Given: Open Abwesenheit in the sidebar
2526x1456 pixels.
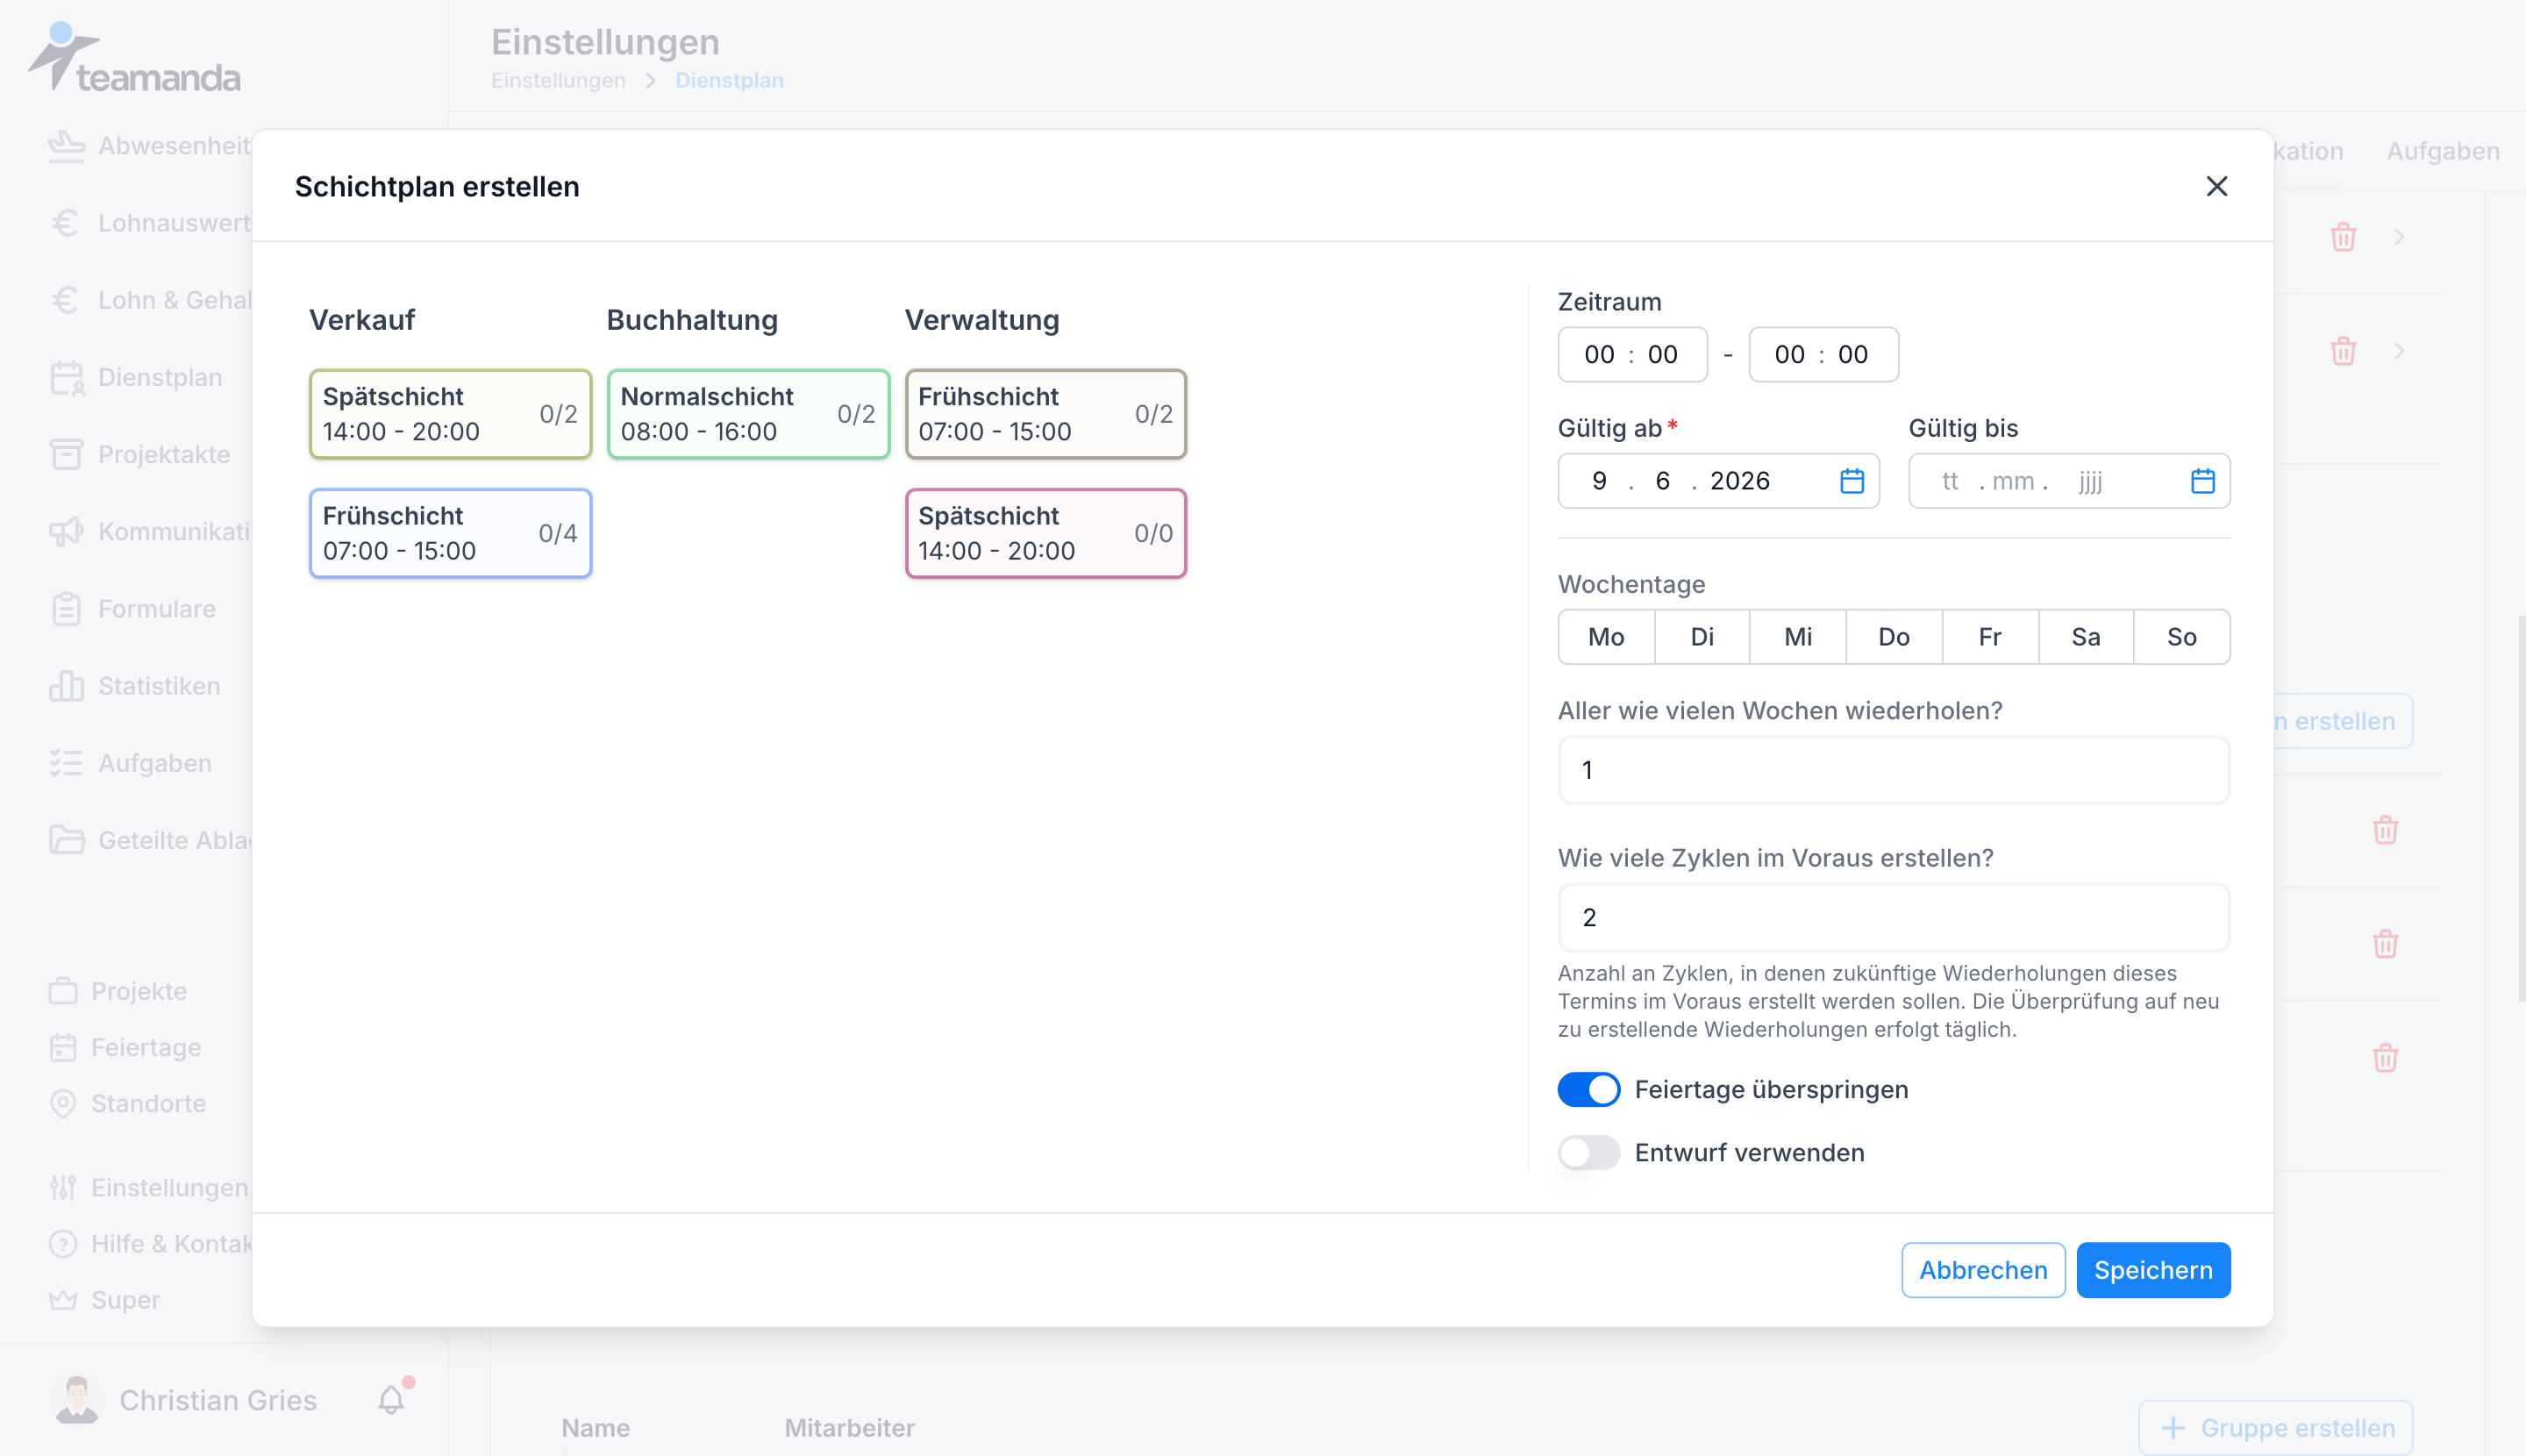Looking at the screenshot, I should (150, 146).
